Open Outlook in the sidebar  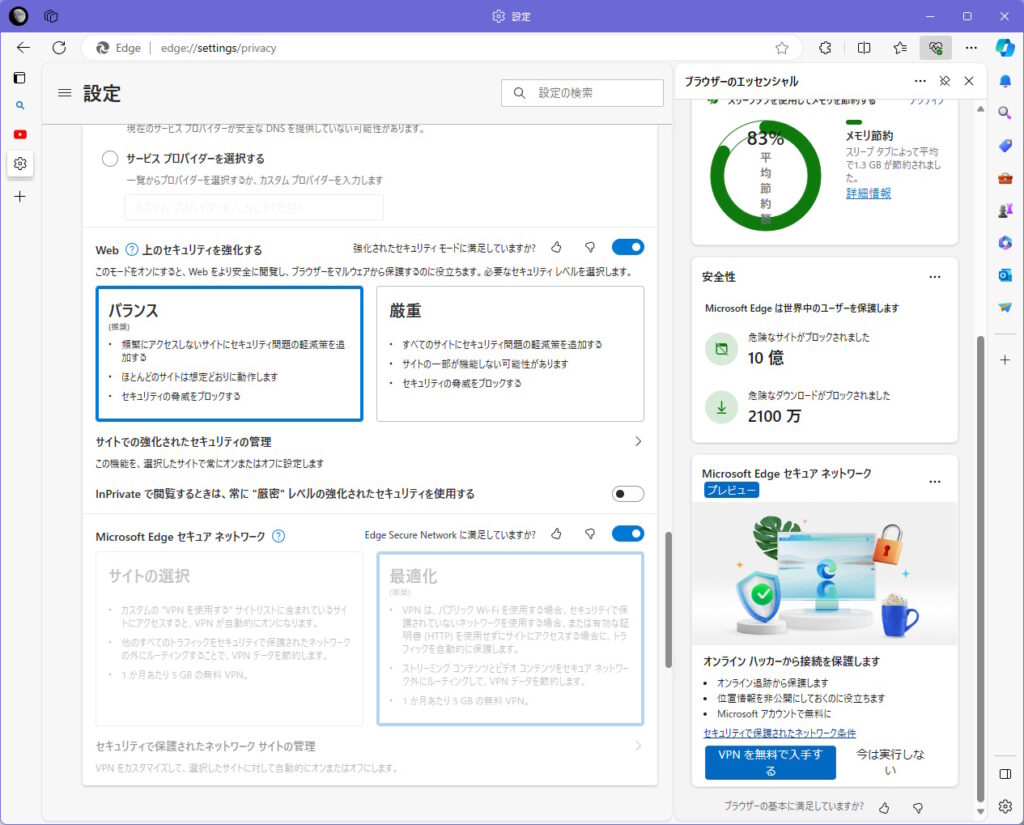pyautogui.click(x=1005, y=275)
